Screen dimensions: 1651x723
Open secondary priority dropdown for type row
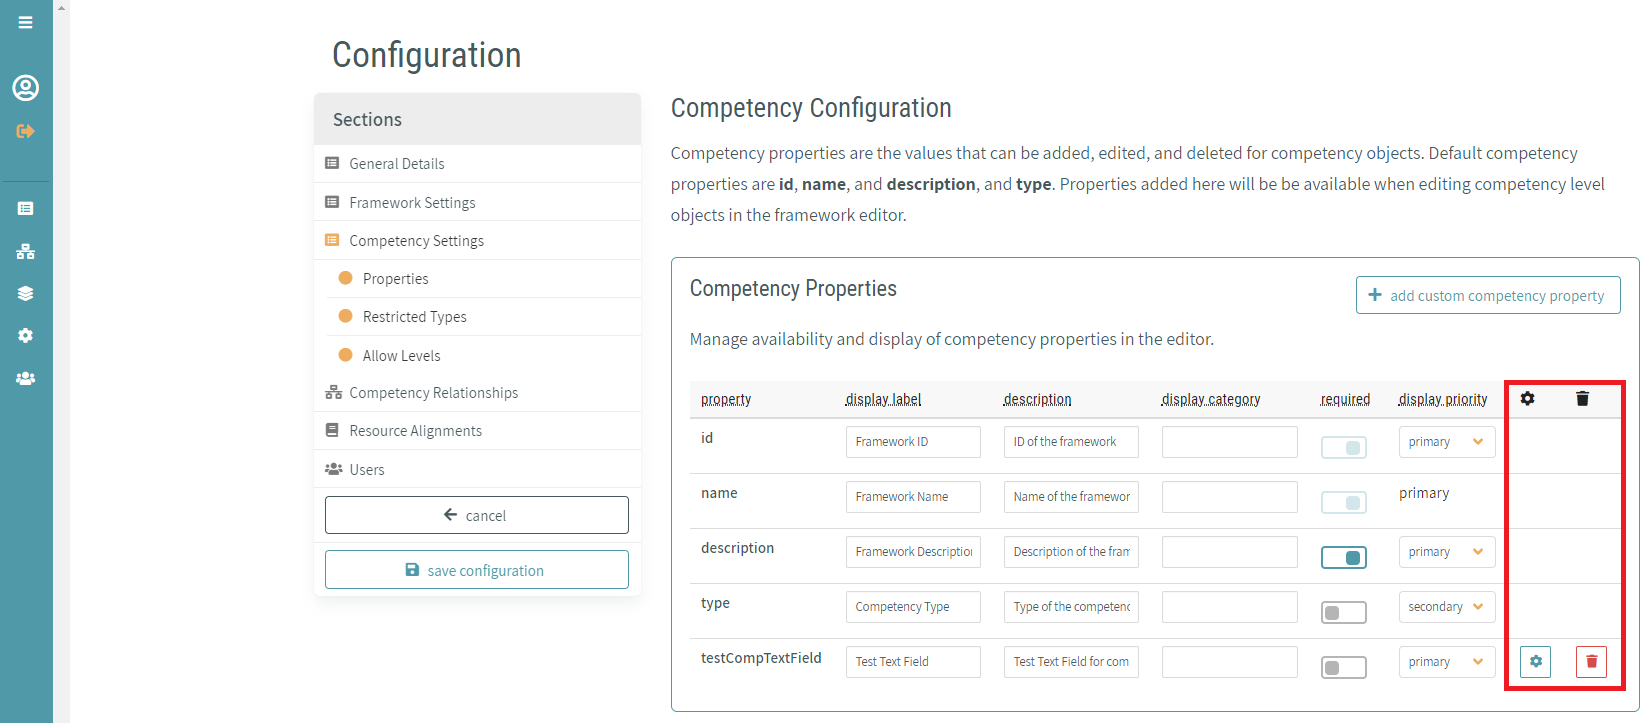click(x=1446, y=607)
